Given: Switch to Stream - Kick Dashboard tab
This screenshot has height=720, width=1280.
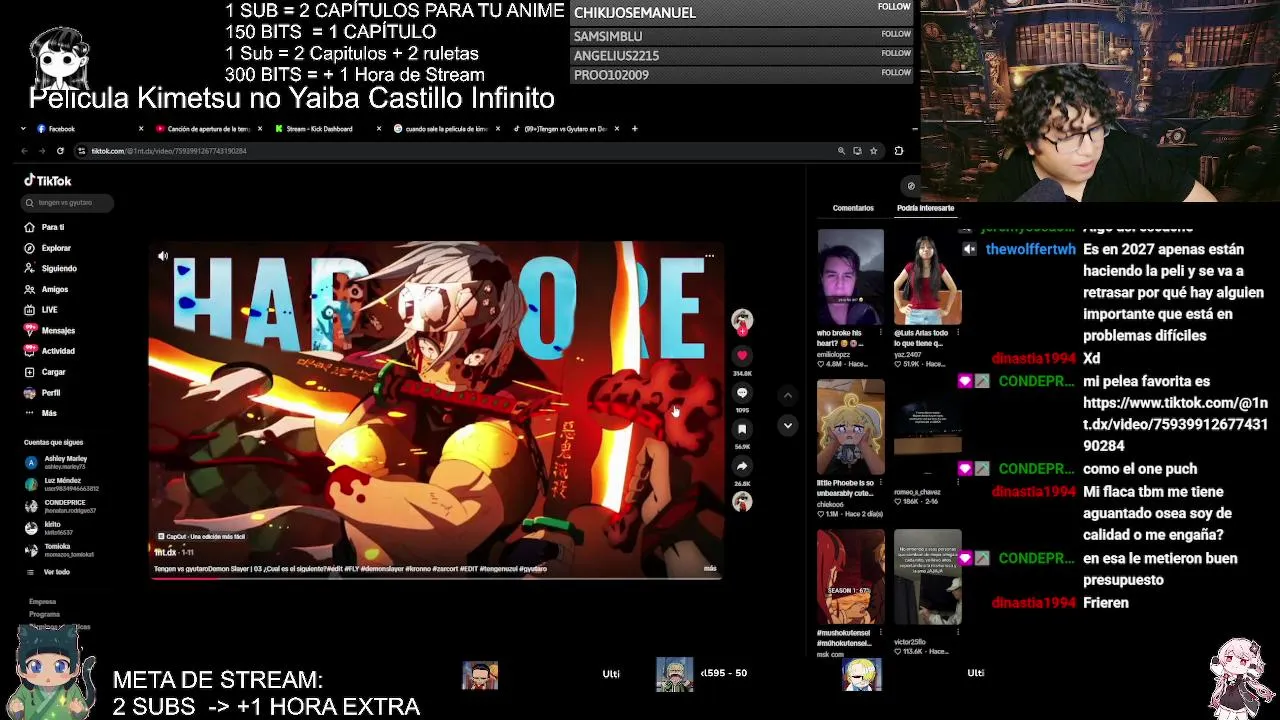Looking at the screenshot, I should click(319, 129).
